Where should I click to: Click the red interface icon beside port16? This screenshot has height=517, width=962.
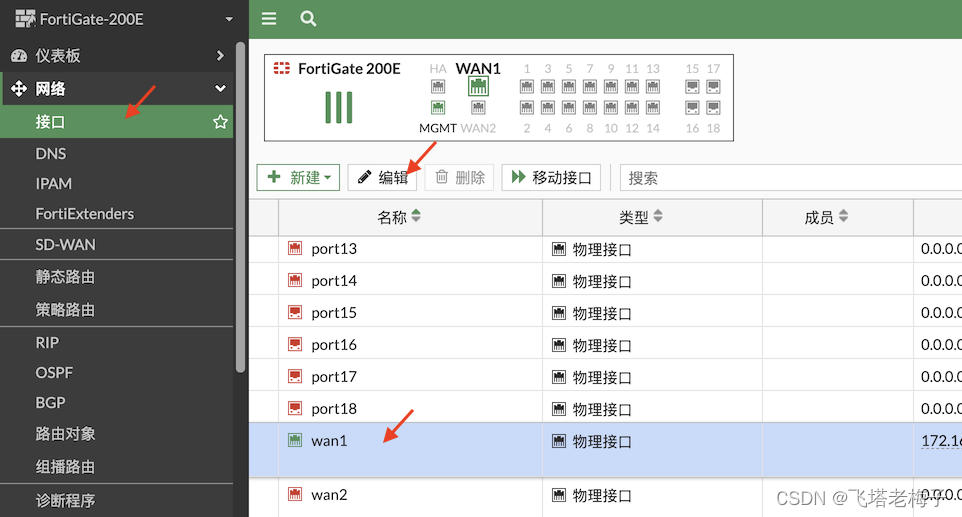pos(295,343)
